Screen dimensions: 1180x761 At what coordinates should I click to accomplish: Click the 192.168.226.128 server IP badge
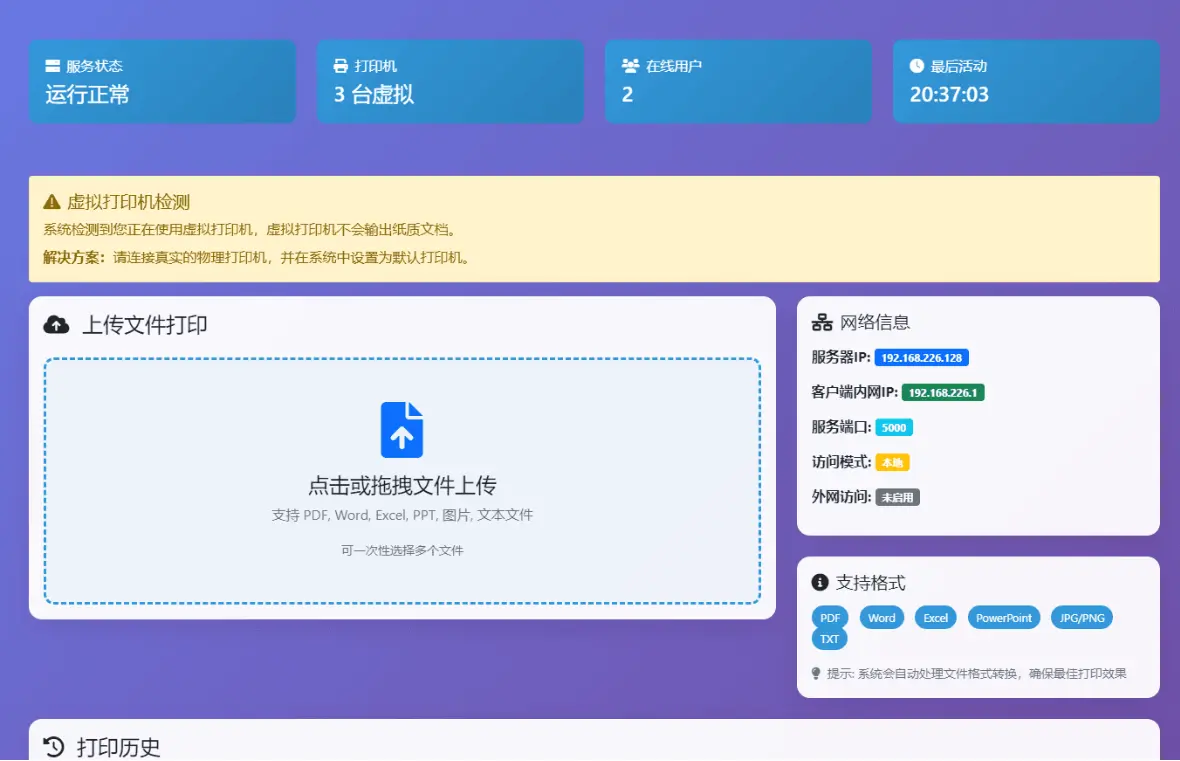coord(921,357)
